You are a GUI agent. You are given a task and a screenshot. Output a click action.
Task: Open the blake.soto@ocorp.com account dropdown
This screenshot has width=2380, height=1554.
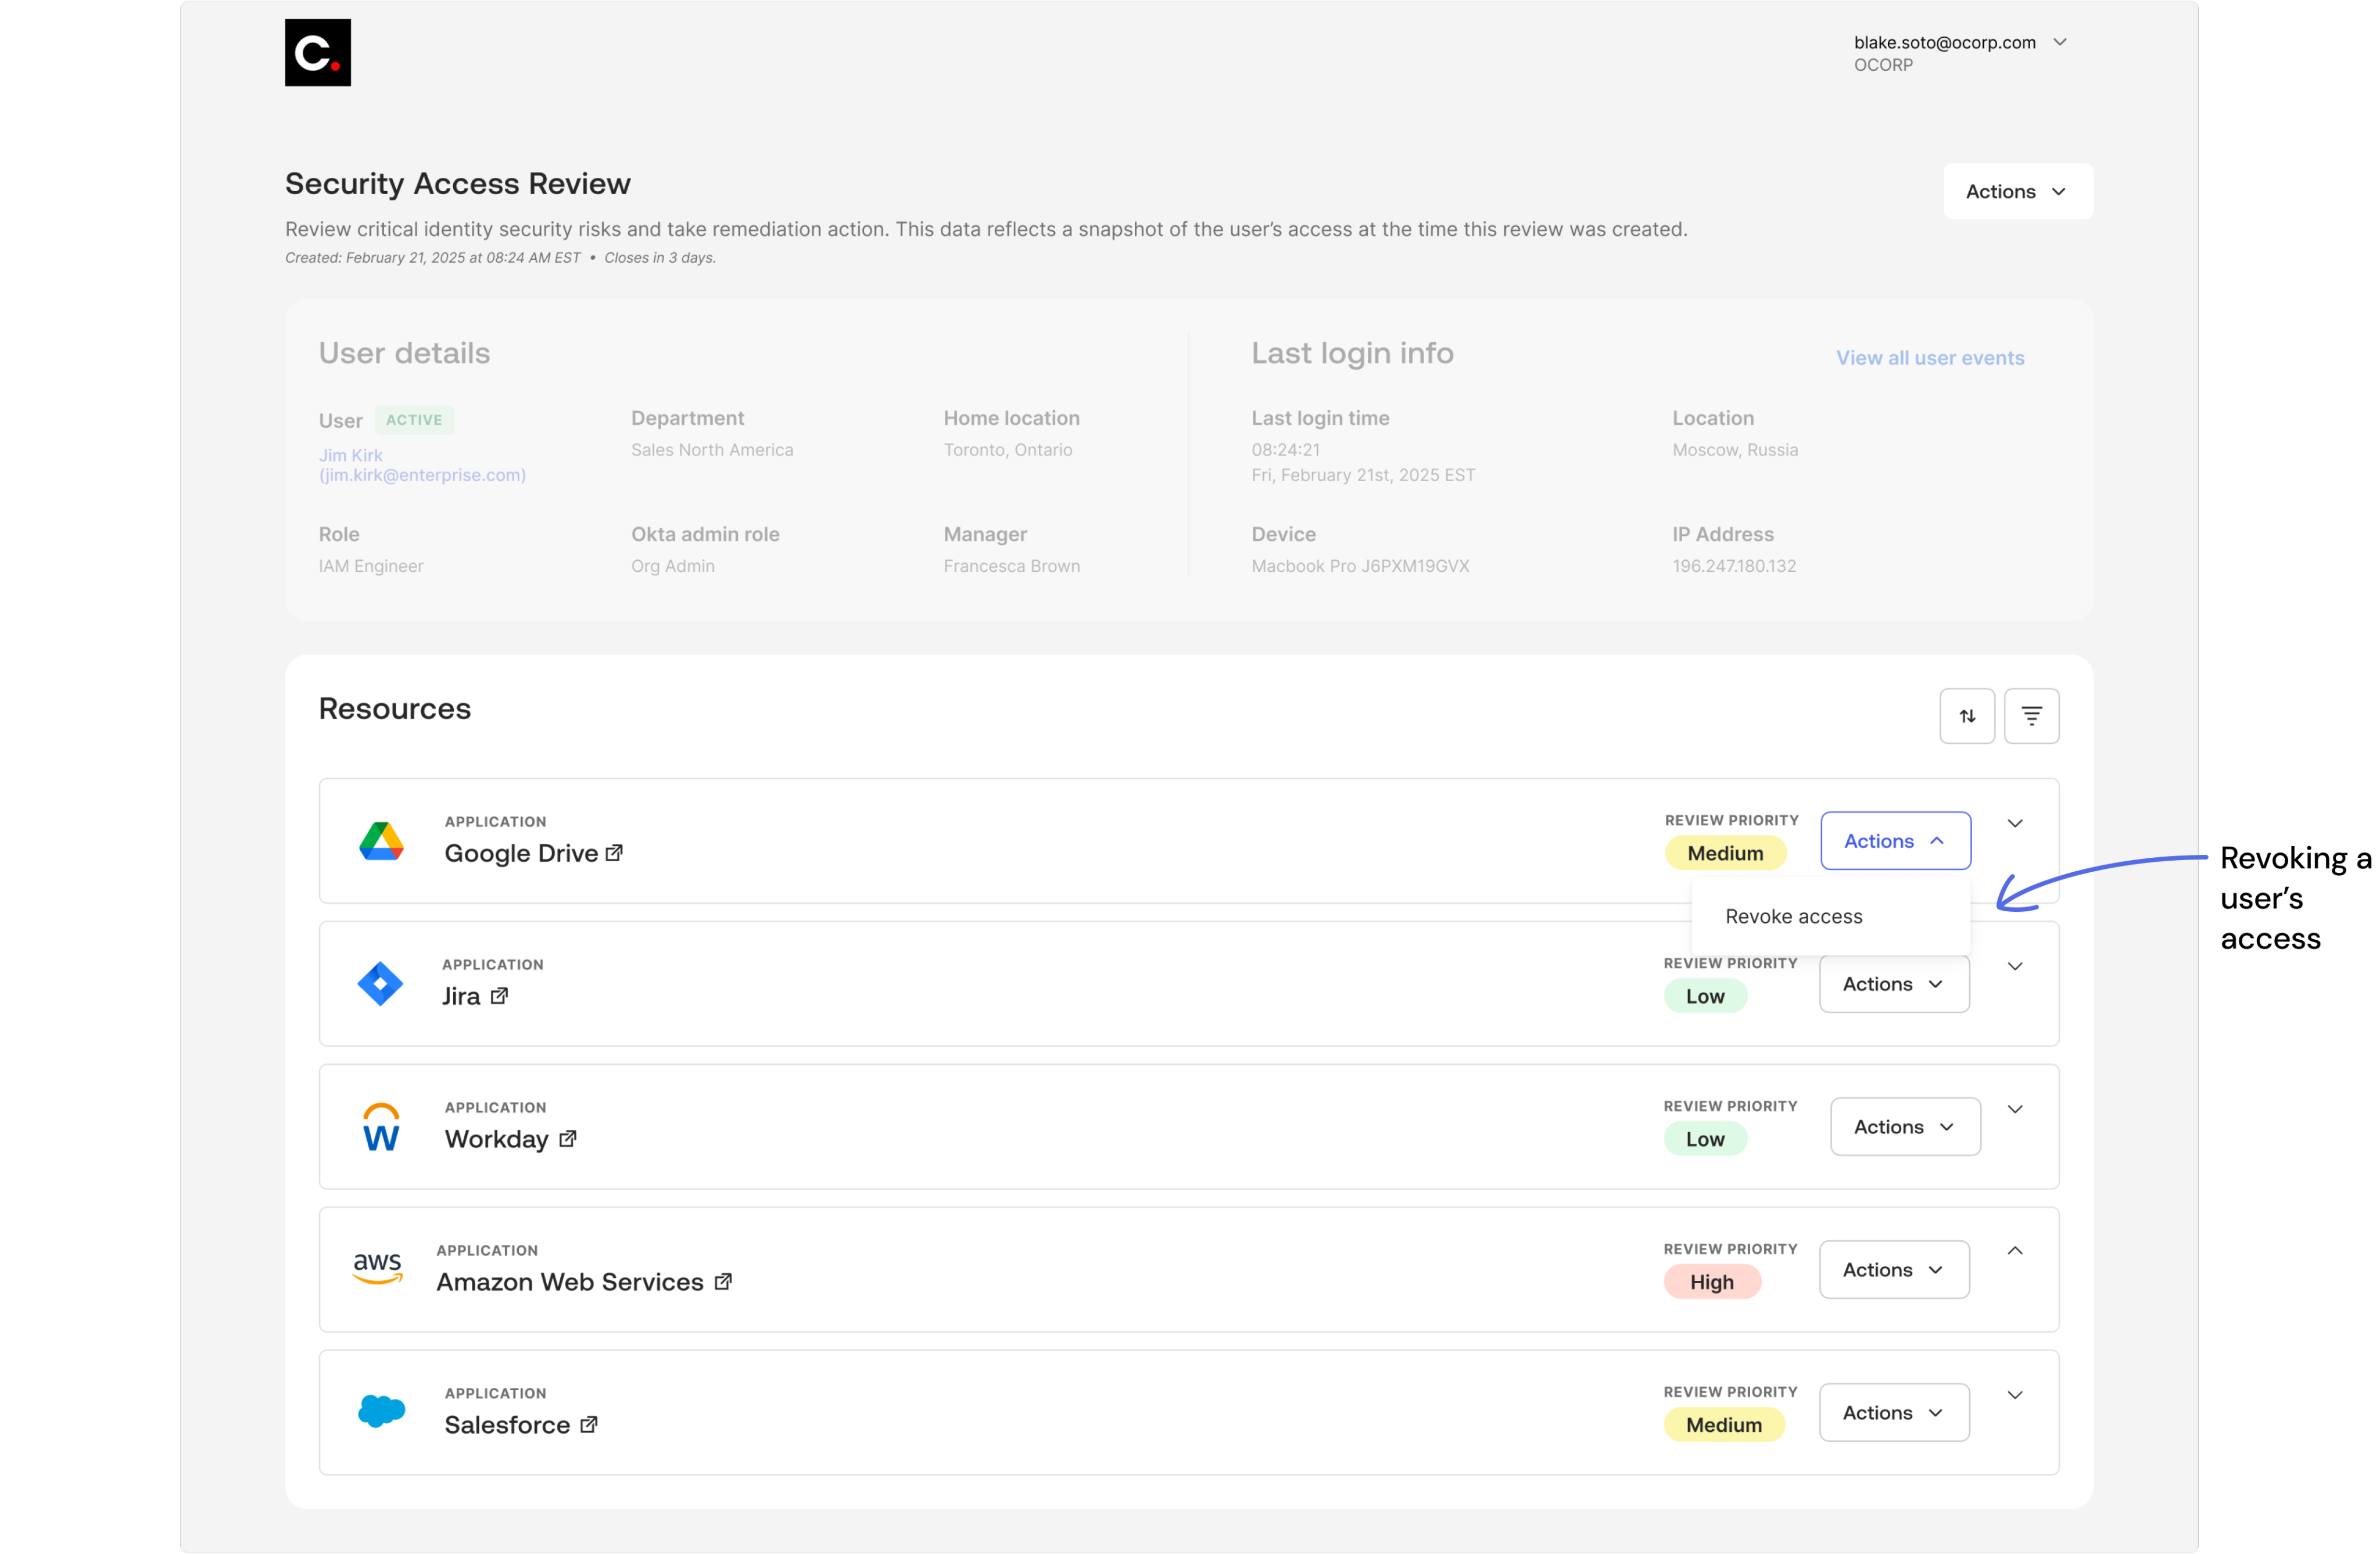click(x=2059, y=43)
